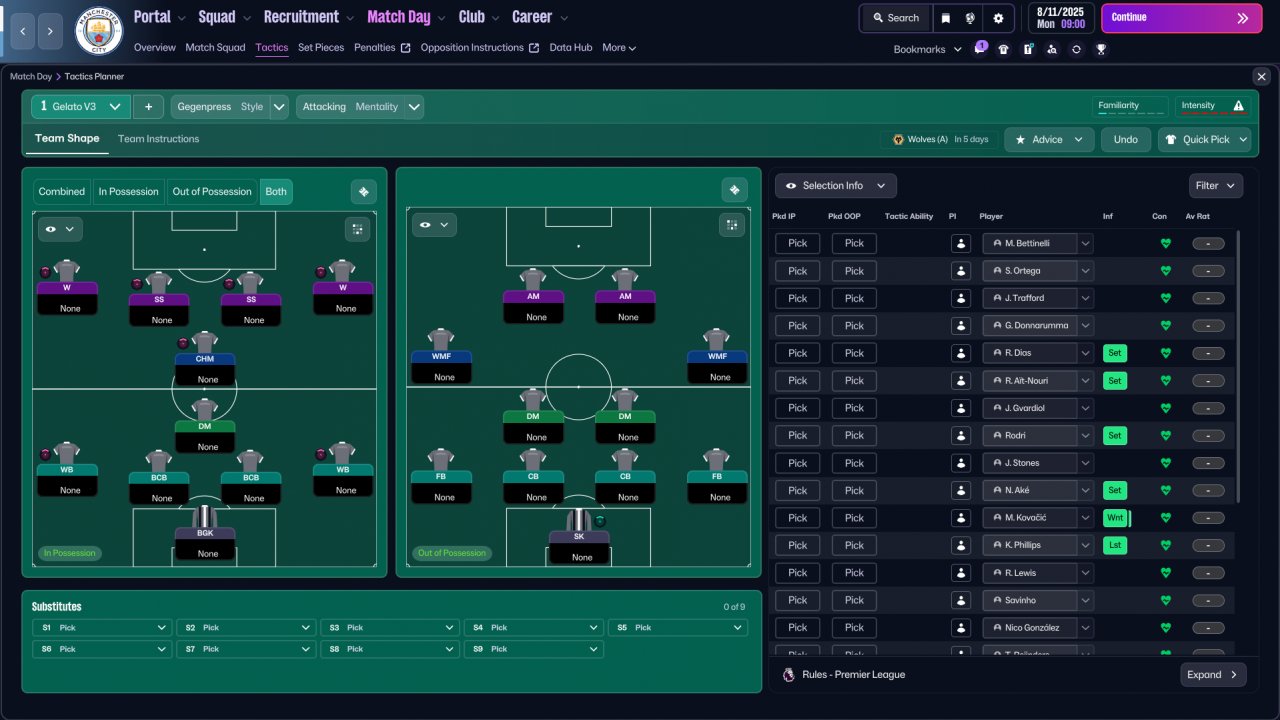1280x720 pixels.
Task: Switch to the Team Instructions tab
Action: 158,139
